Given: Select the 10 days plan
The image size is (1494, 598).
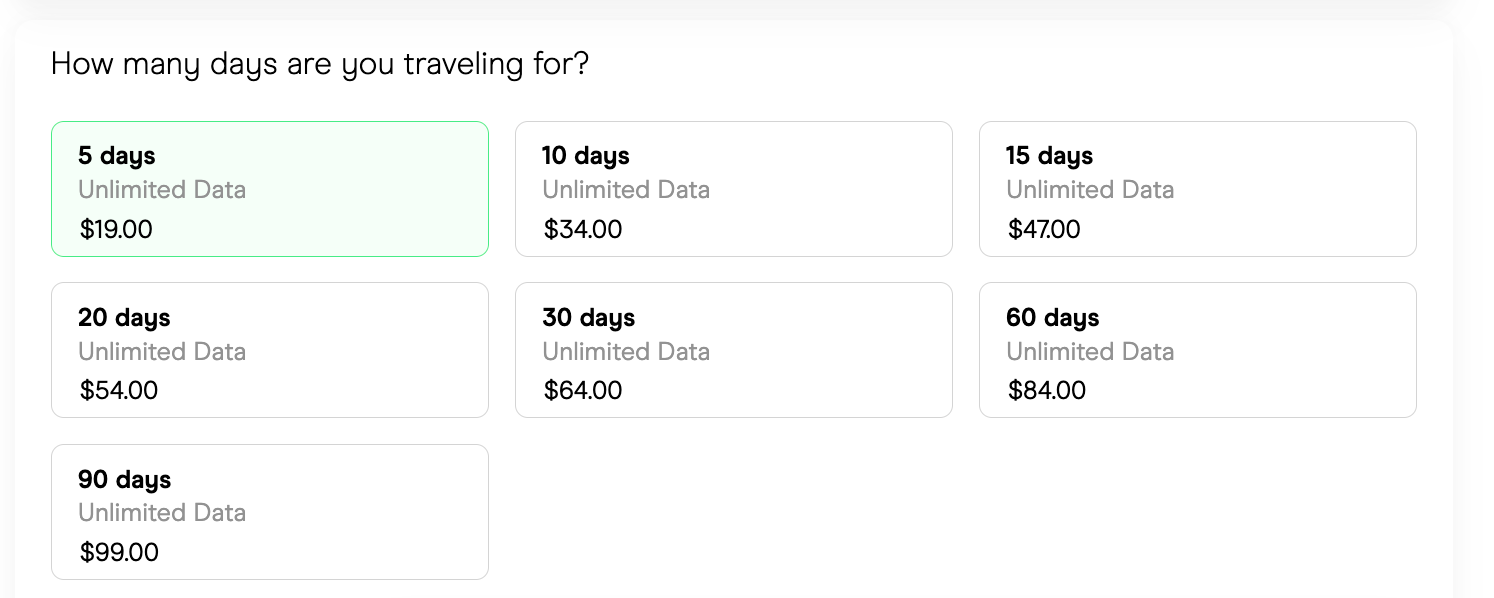Looking at the screenshot, I should [733, 188].
